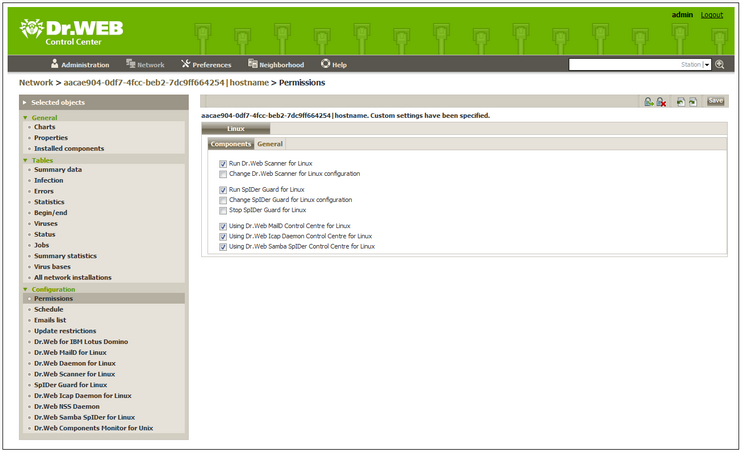Screen dimensions: 745x455
Task: Click the Preferences wrench icon
Action: coord(185,64)
